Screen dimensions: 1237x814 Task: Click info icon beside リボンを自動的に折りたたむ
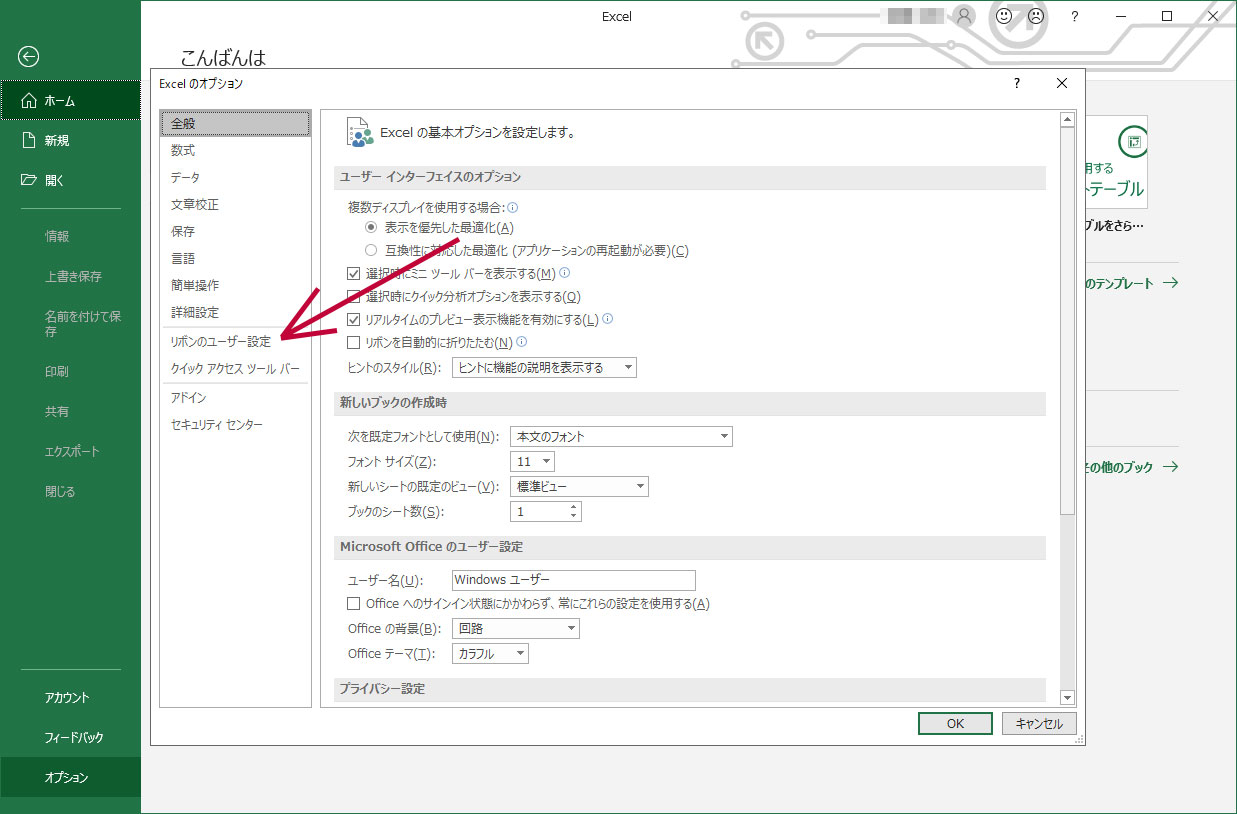521,342
